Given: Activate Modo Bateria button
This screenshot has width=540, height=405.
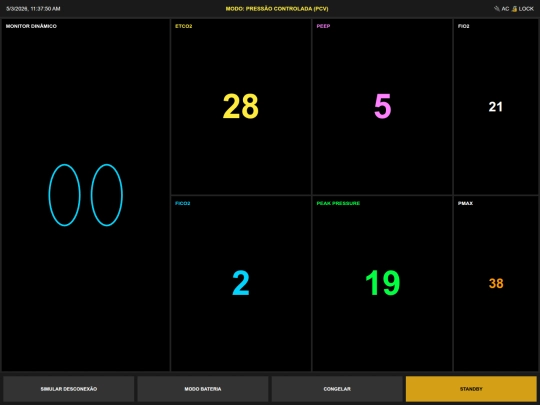Looking at the screenshot, I should (x=202, y=389).
